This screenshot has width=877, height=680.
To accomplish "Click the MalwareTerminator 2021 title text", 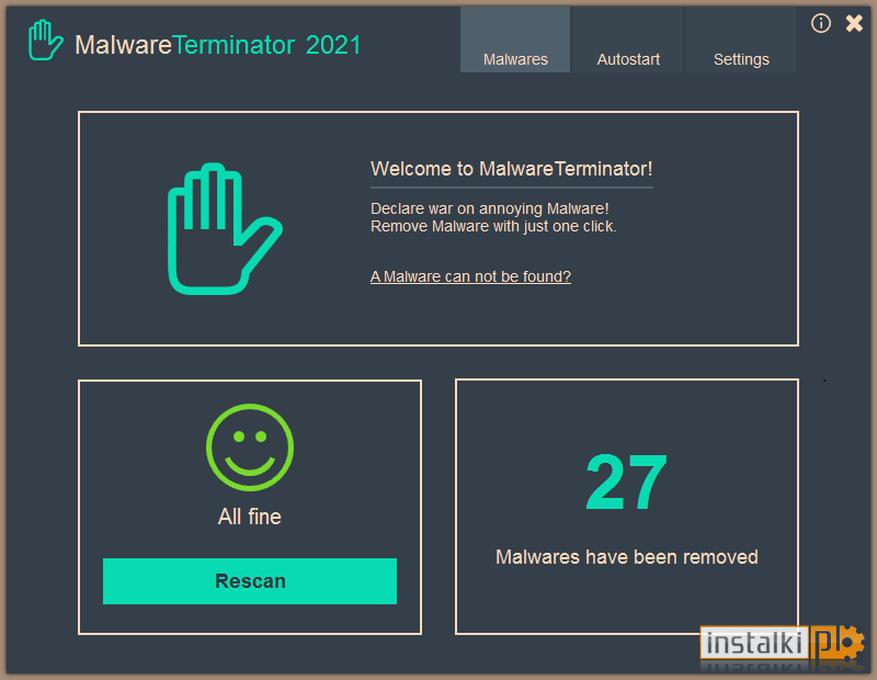I will 218,45.
